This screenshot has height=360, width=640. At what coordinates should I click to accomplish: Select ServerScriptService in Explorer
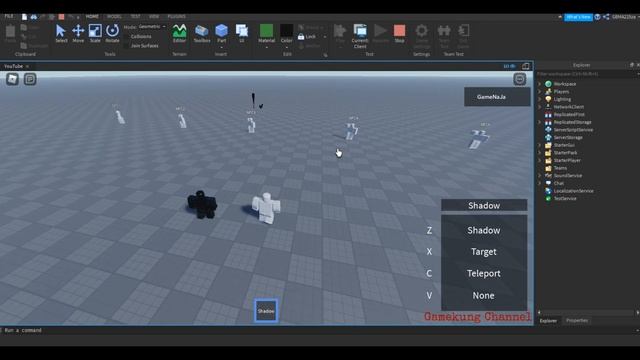tap(573, 130)
